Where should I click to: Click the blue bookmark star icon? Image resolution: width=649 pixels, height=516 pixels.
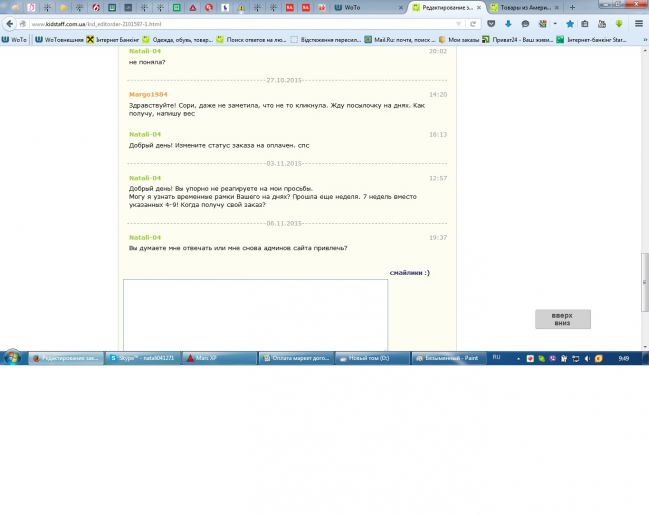click(570, 23)
